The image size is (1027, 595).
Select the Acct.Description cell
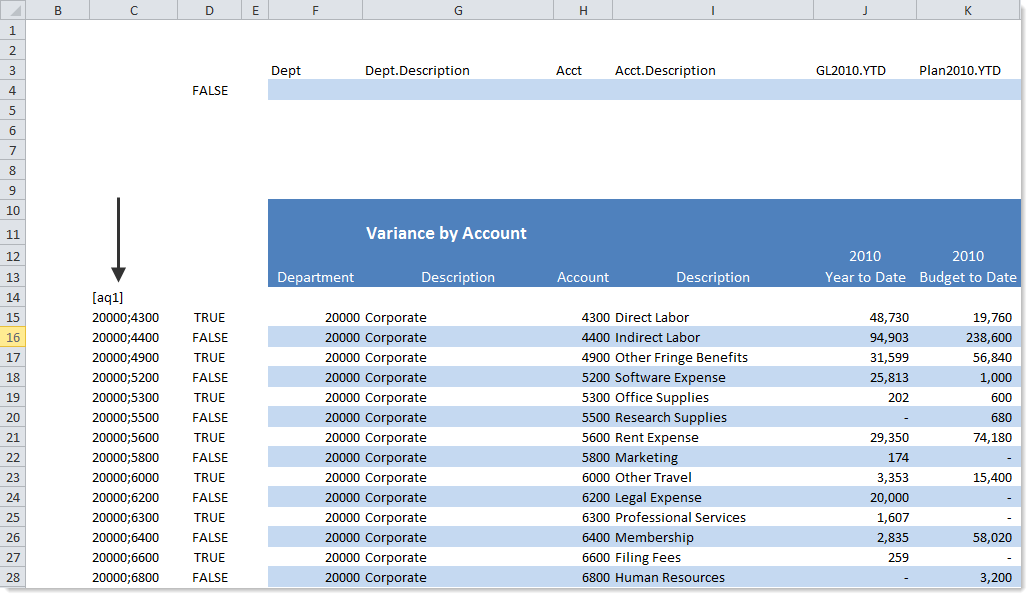tap(665, 71)
